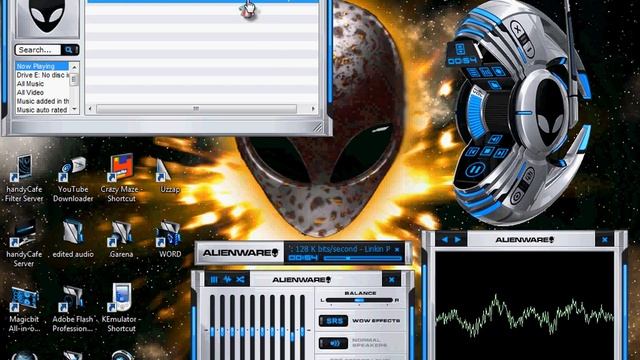
Task: Close the equalizer window
Action: pos(391,280)
